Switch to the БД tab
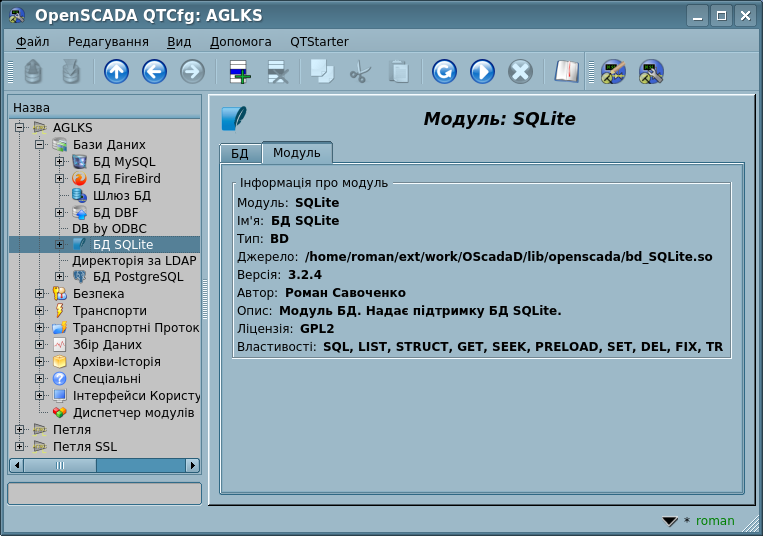 coord(240,153)
